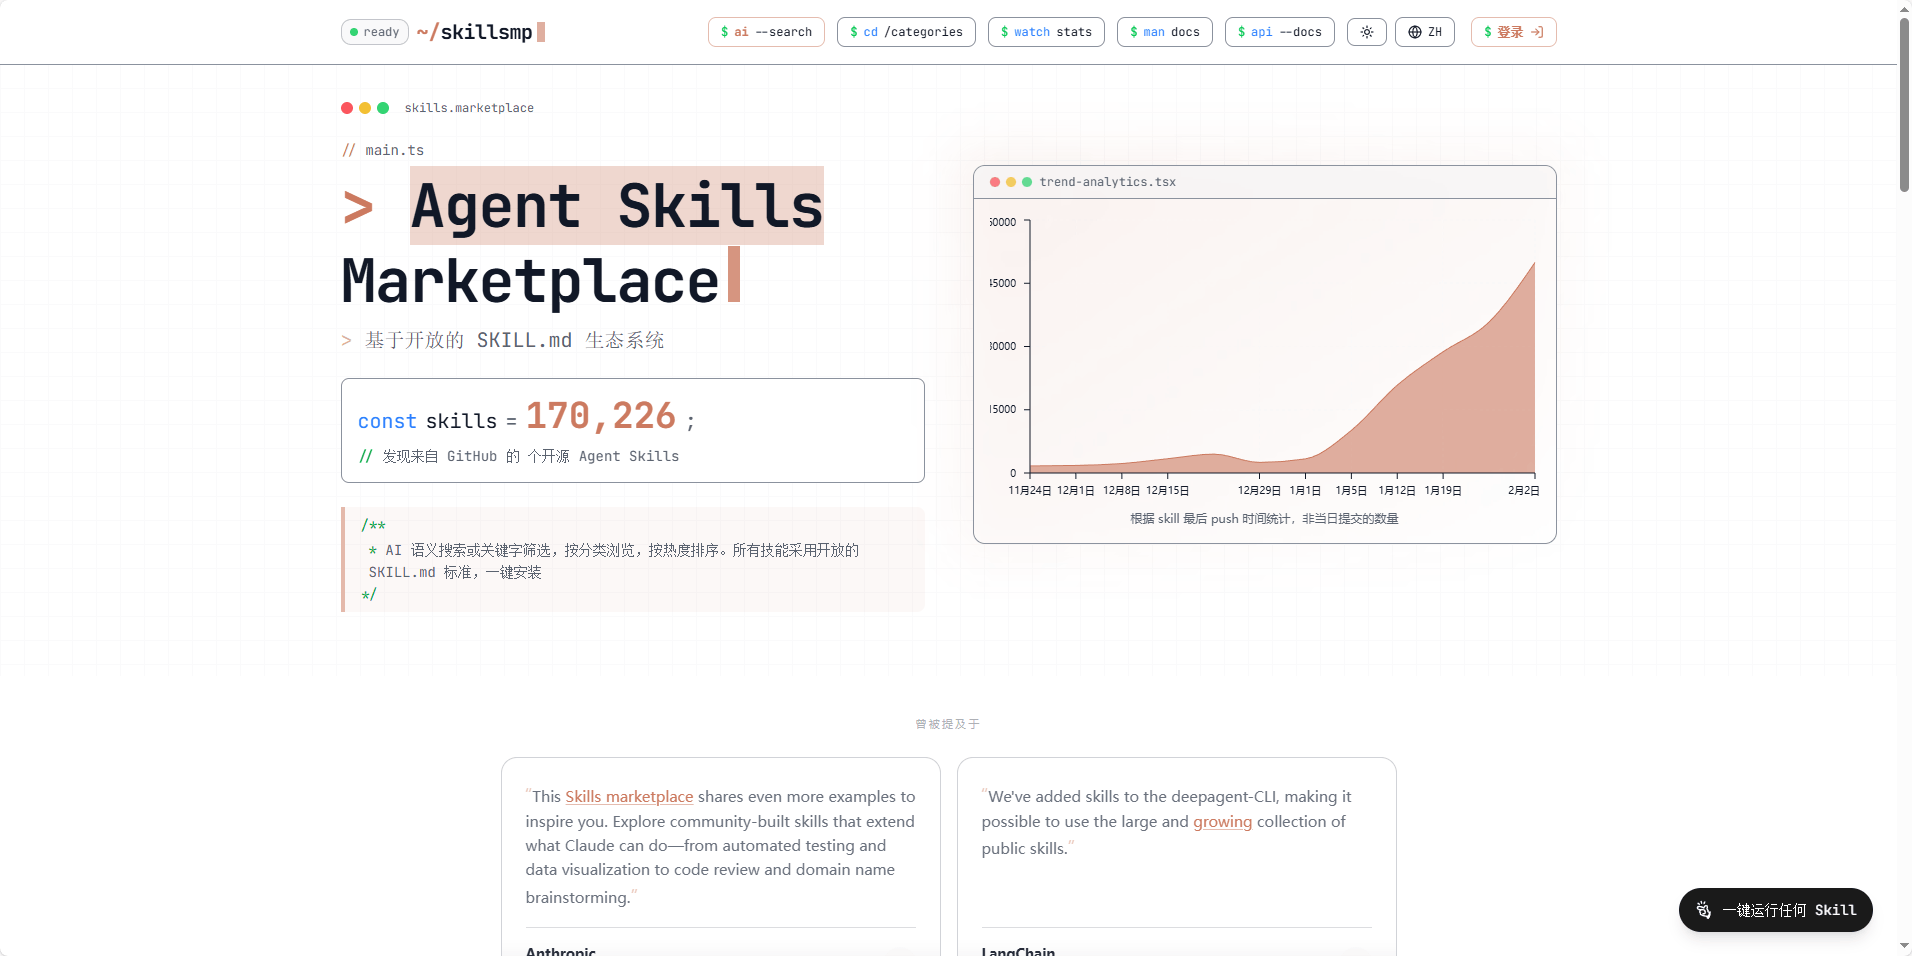Open the ai --search nav item
This screenshot has height=956, width=1912.
766,32
